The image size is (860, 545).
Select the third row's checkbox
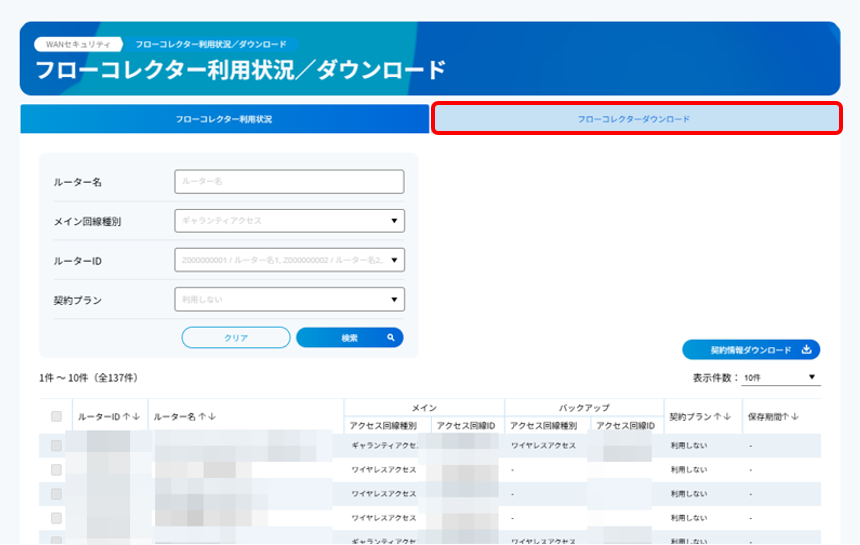[56, 494]
